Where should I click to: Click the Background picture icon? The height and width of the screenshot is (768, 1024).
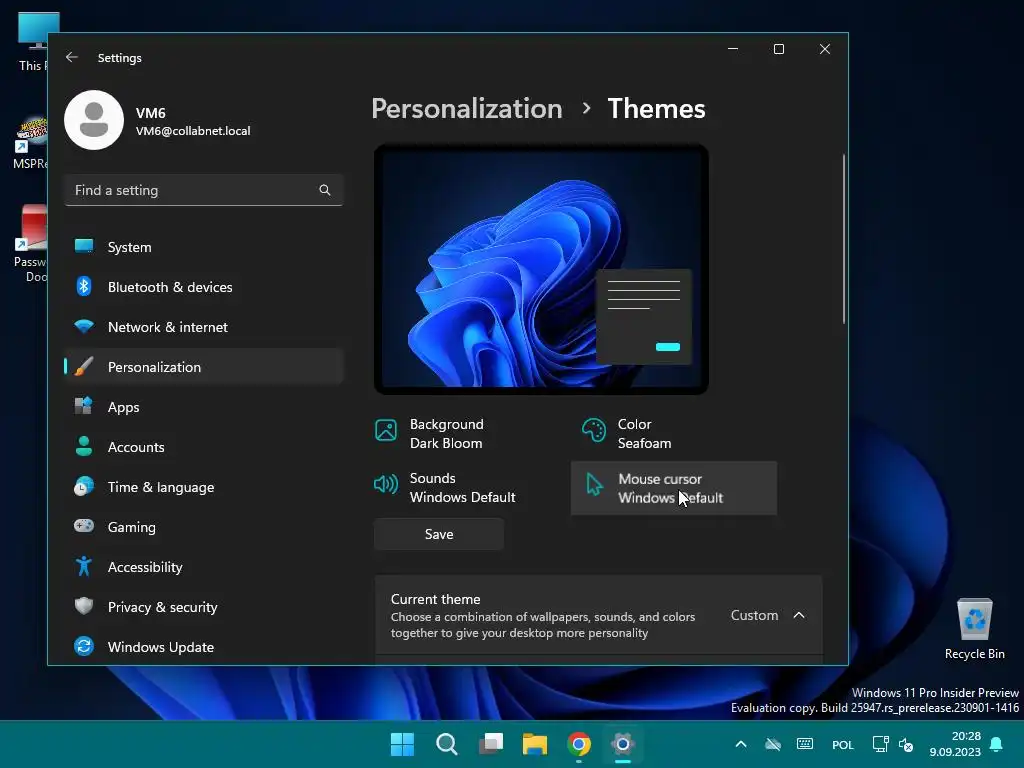[x=386, y=430]
